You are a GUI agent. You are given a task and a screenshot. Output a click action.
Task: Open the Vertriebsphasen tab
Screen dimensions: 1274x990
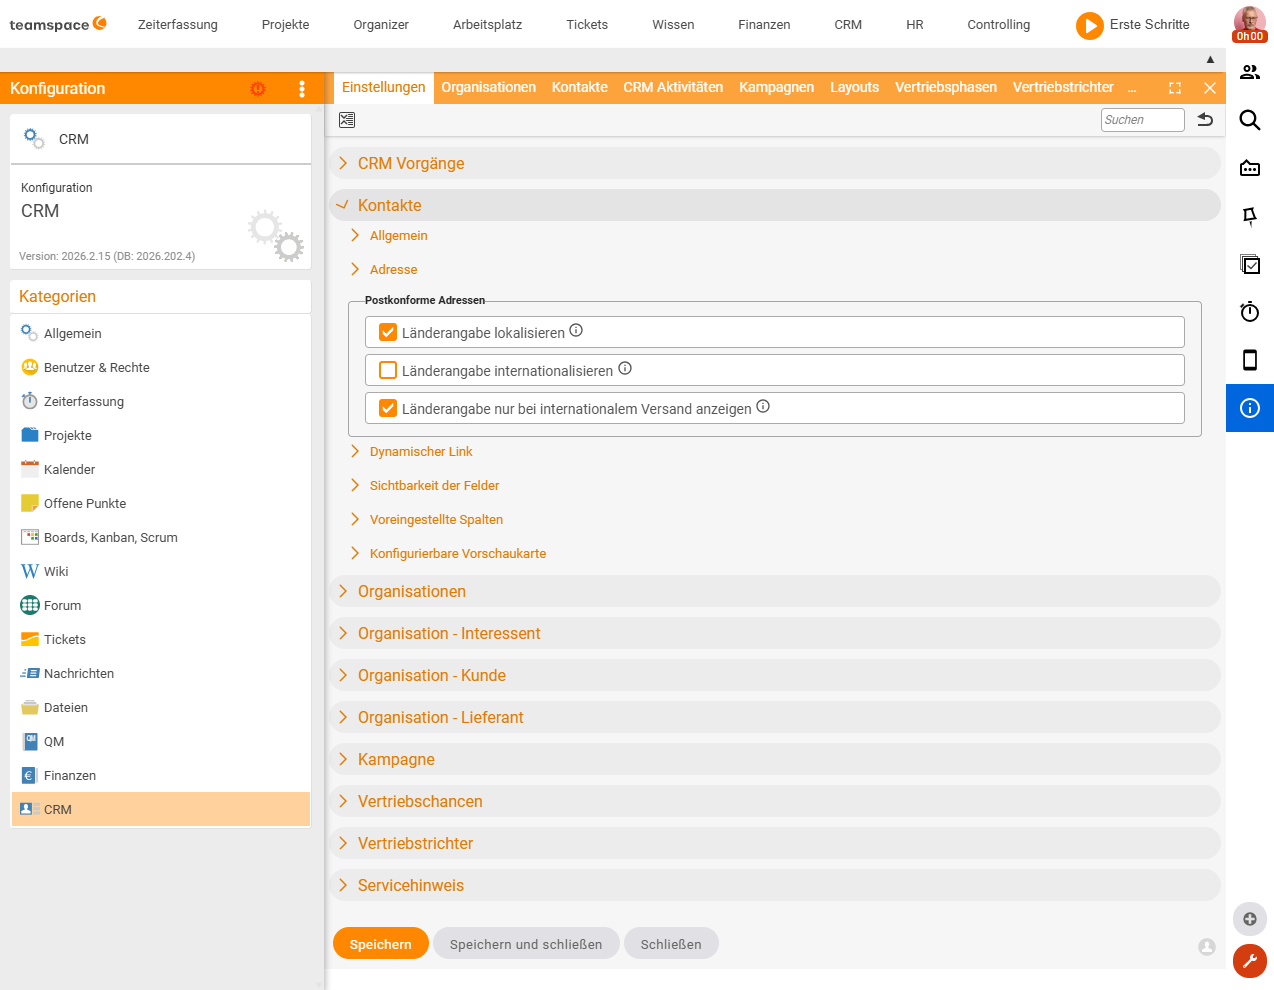(x=946, y=88)
